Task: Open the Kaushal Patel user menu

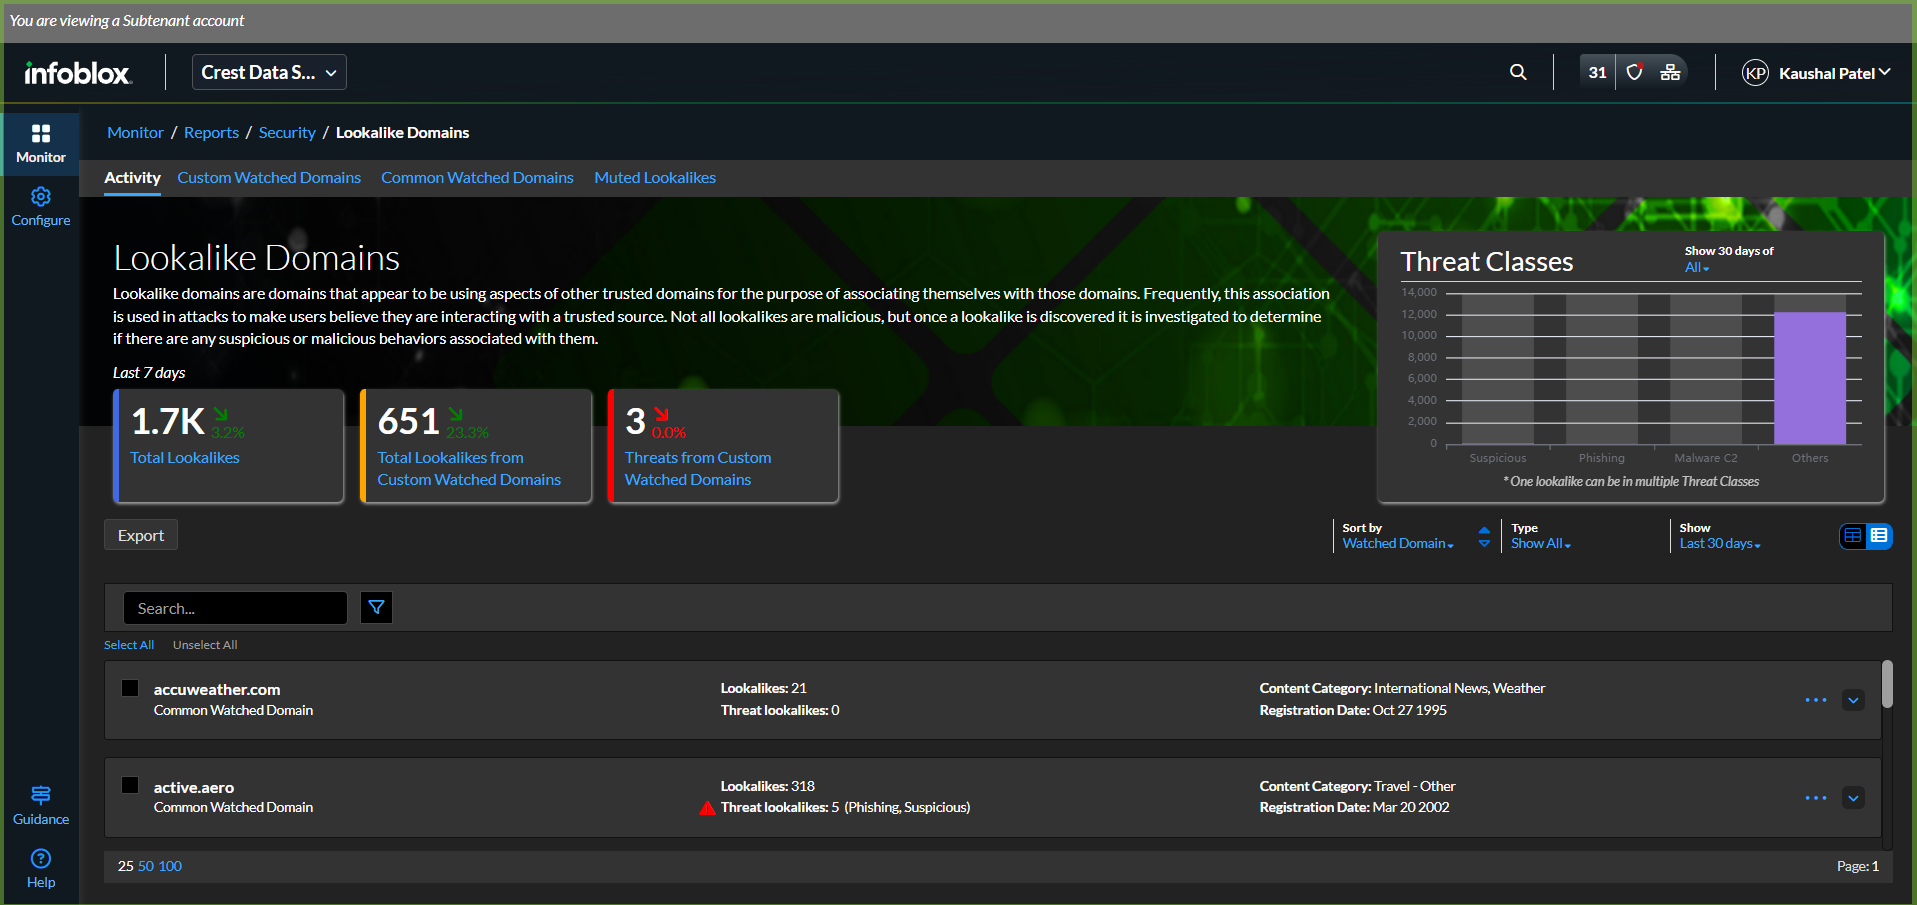Action: pyautogui.click(x=1835, y=73)
